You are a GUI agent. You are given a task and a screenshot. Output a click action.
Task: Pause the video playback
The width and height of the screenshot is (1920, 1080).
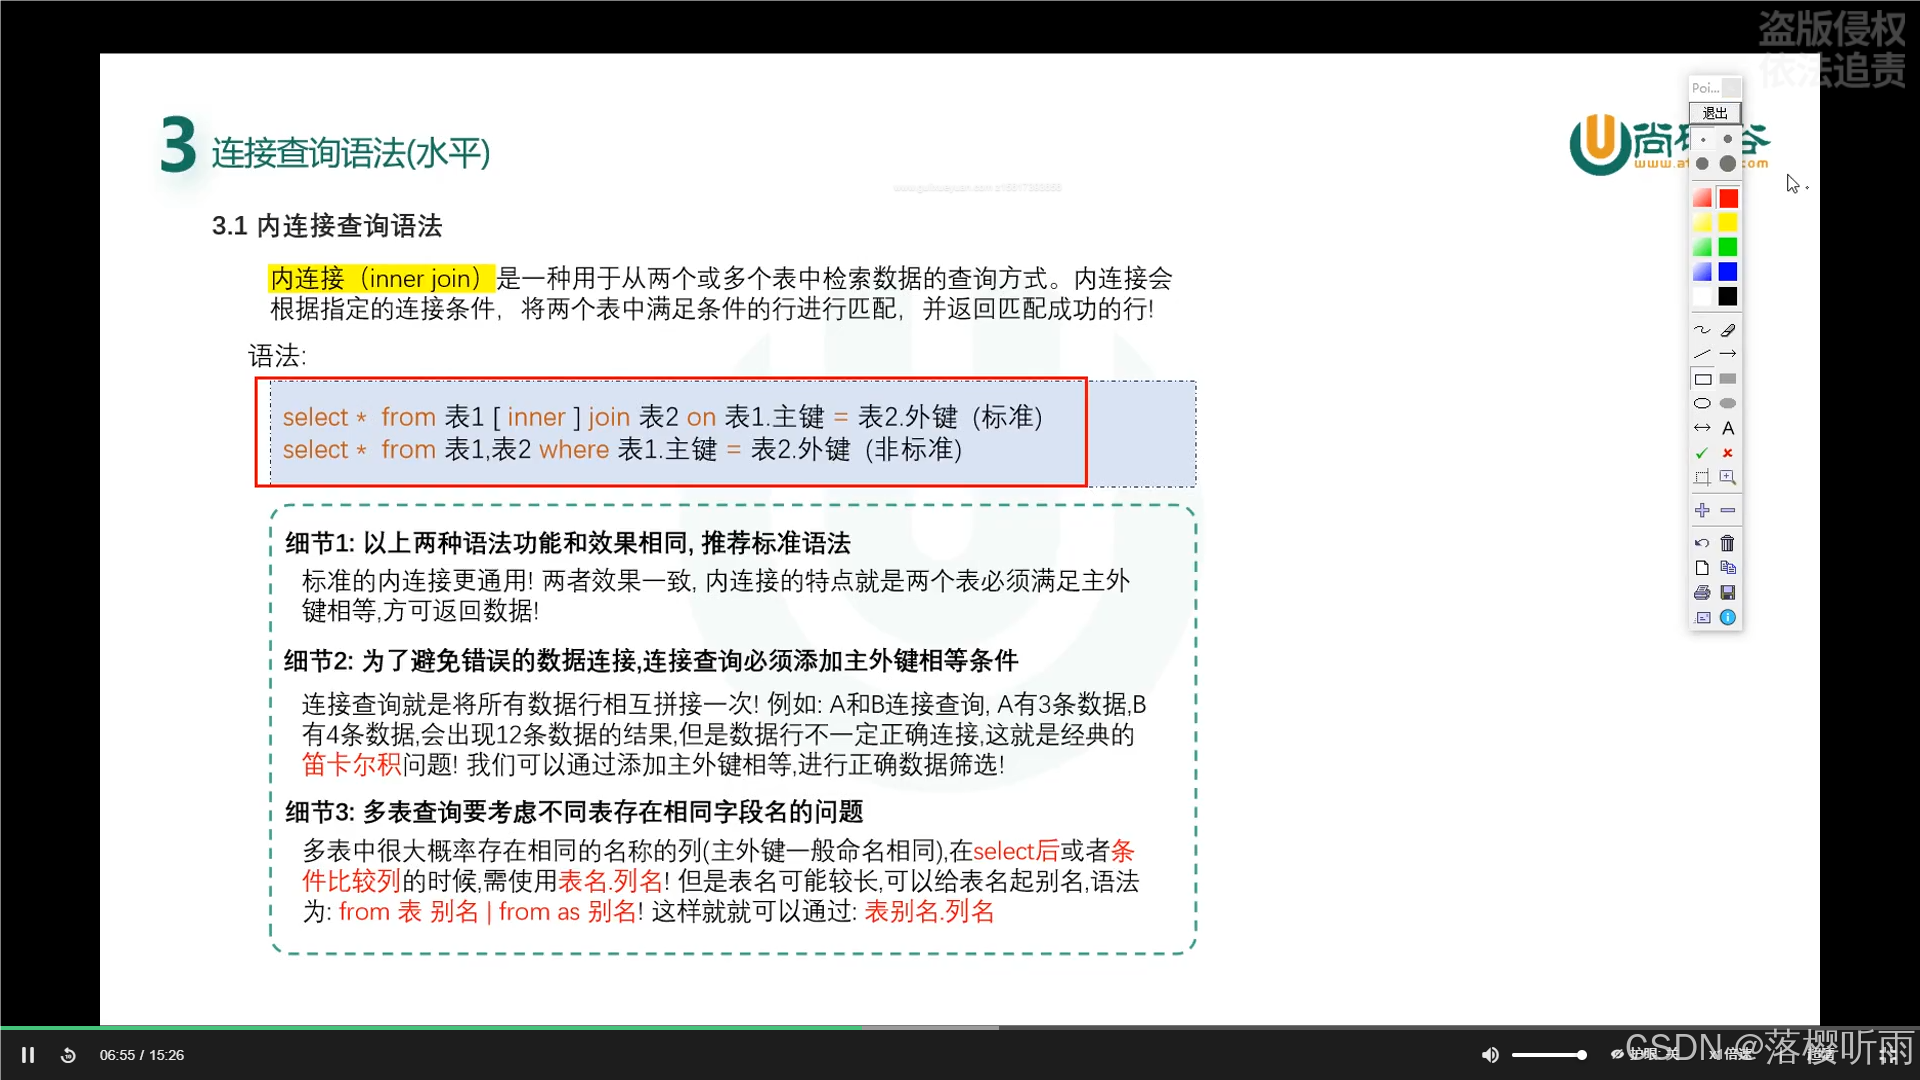coord(28,1055)
